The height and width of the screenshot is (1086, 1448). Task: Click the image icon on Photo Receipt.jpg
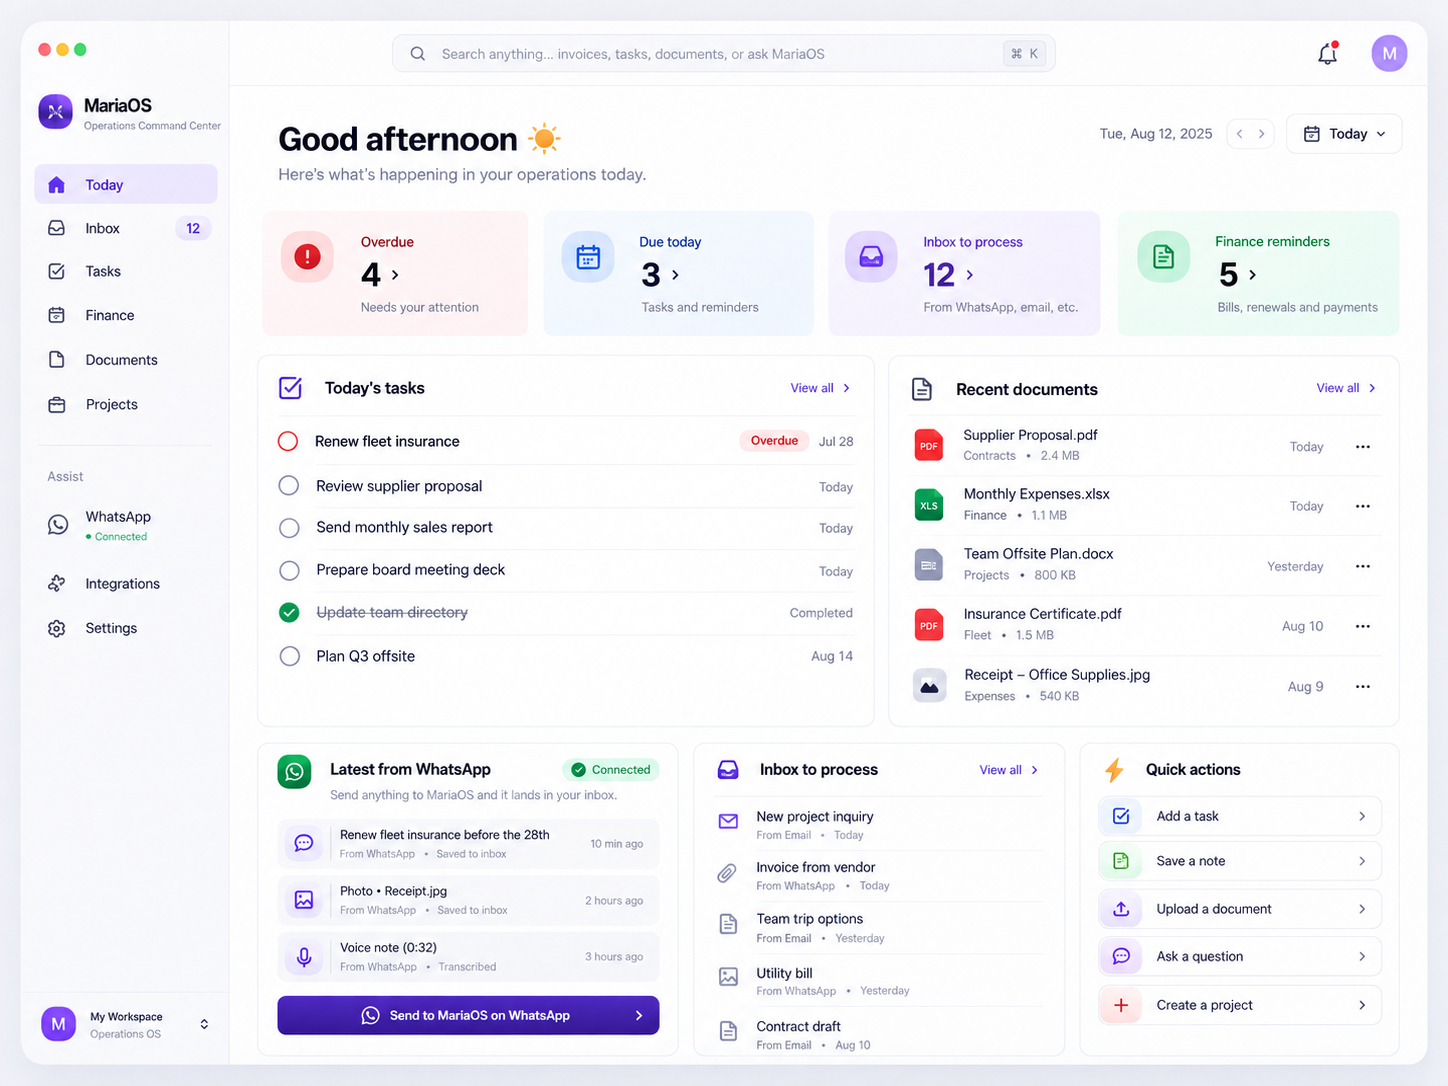tap(304, 900)
